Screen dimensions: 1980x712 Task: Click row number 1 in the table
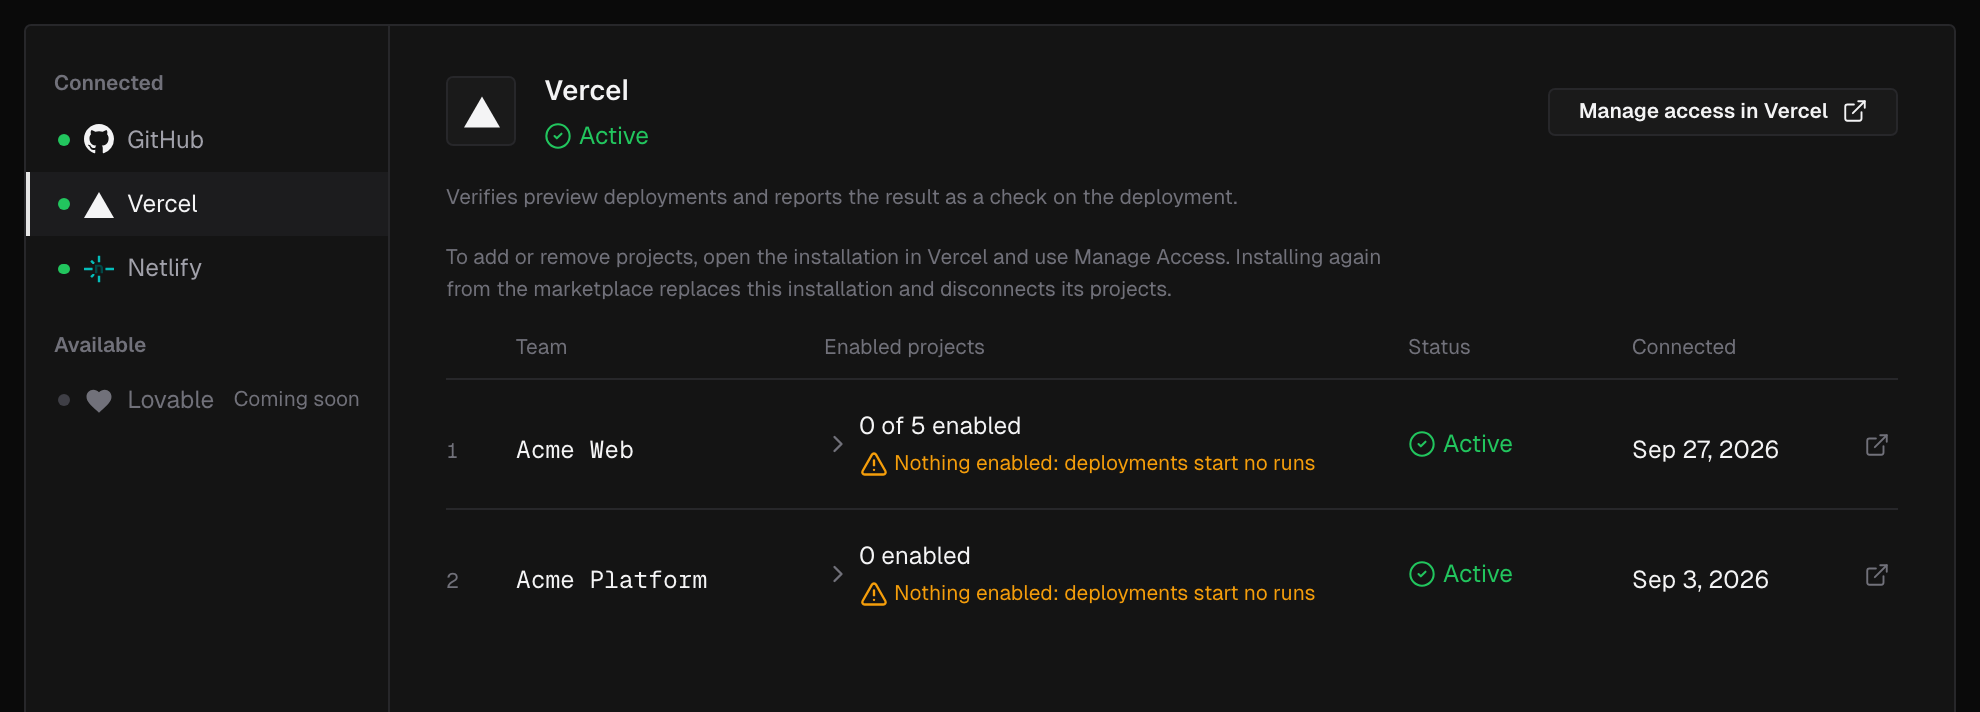click(x=452, y=451)
